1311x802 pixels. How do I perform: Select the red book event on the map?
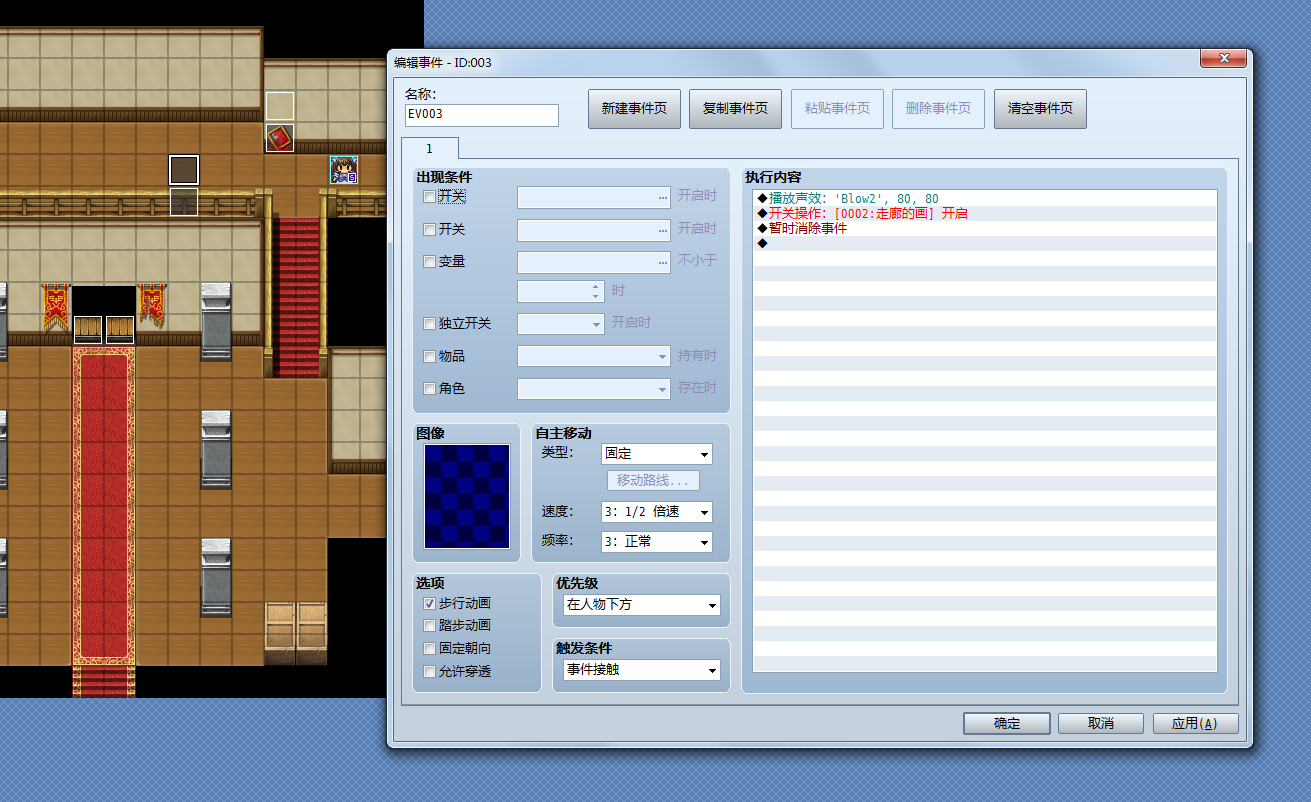280,138
